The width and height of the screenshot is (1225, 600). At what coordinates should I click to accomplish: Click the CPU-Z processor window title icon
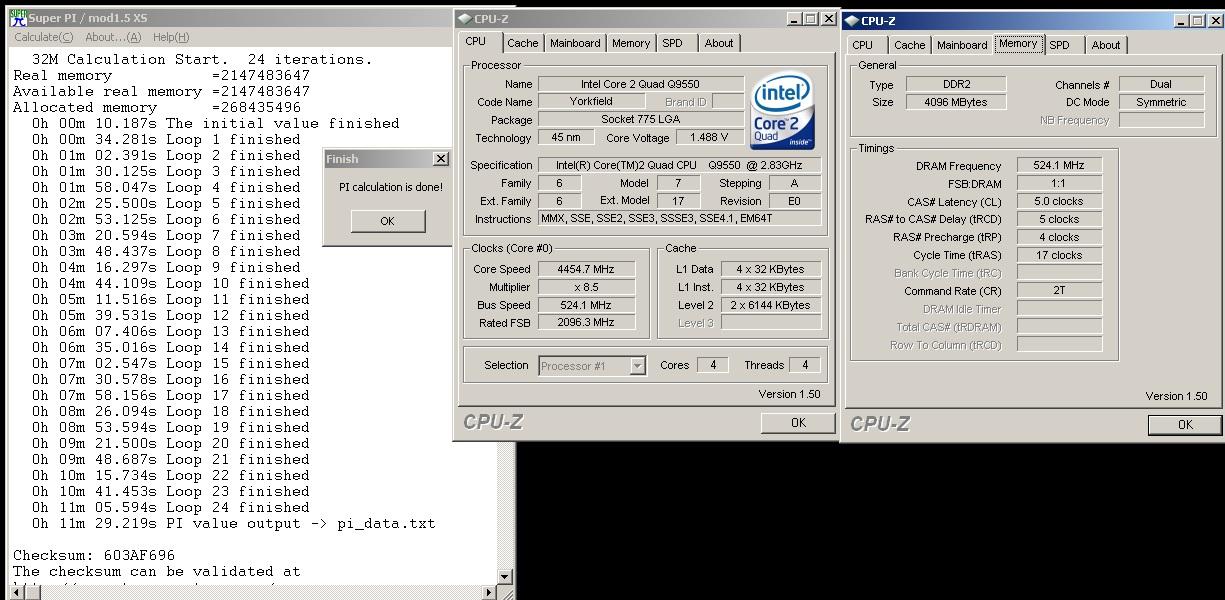click(465, 18)
